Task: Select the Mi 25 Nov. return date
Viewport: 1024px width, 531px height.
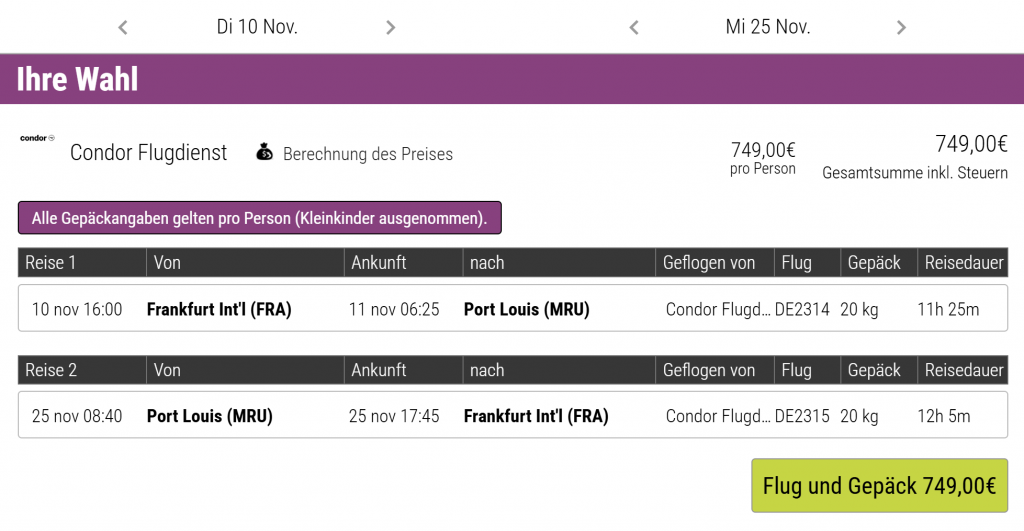Action: pos(767,27)
